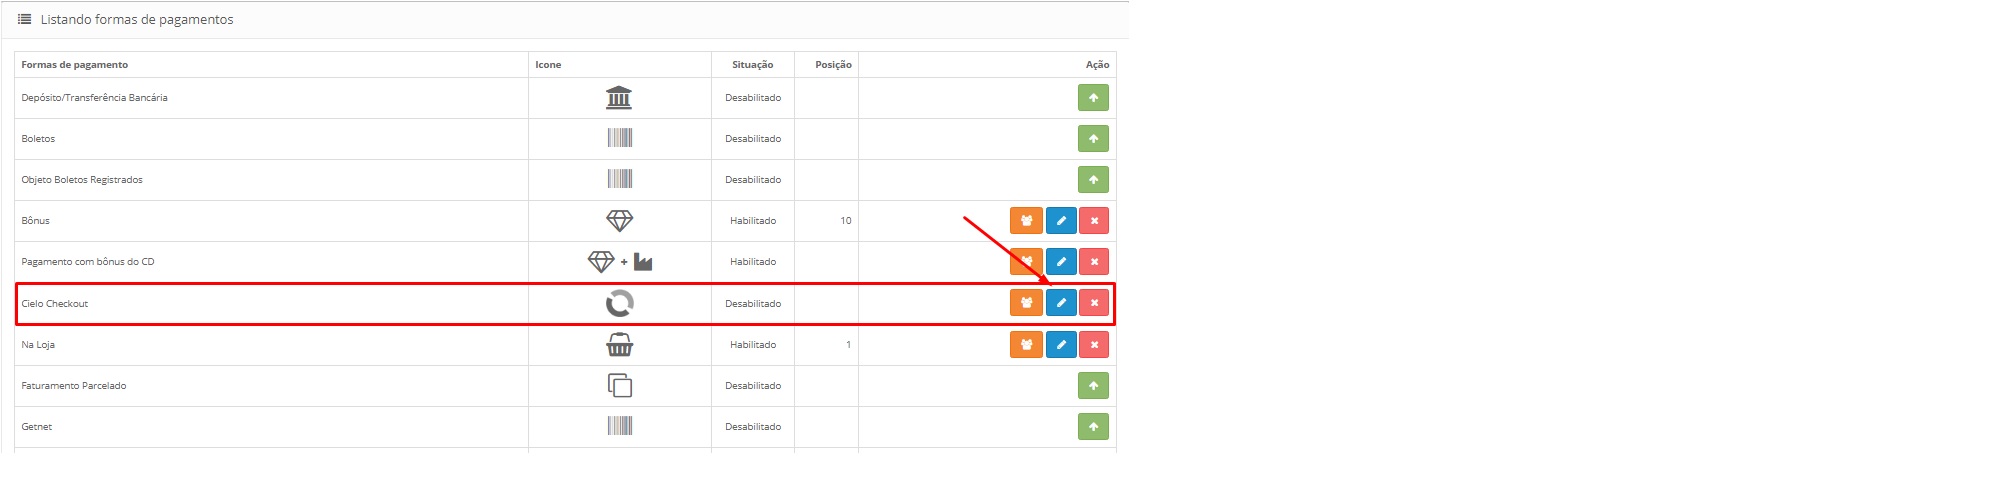2000x500 pixels.
Task: Edit the Na Loja payment method
Action: coord(1061,345)
